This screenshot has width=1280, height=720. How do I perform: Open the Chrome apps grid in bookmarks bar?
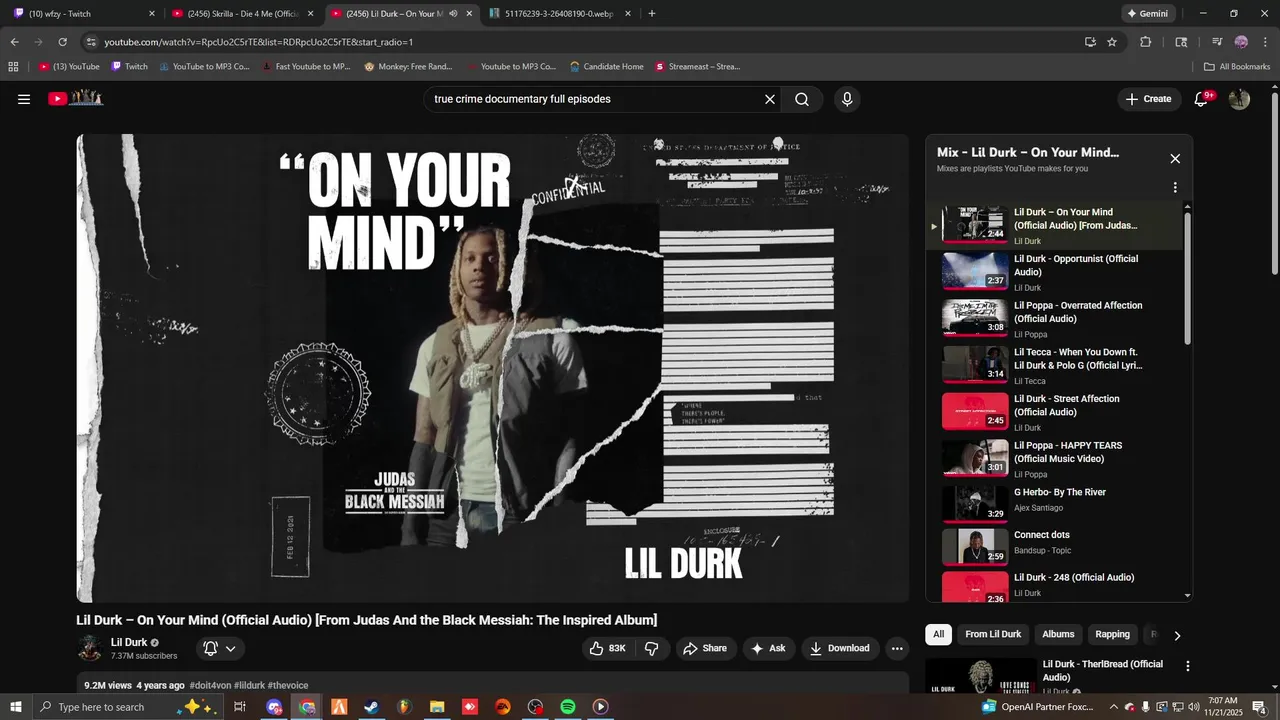click(x=13, y=67)
